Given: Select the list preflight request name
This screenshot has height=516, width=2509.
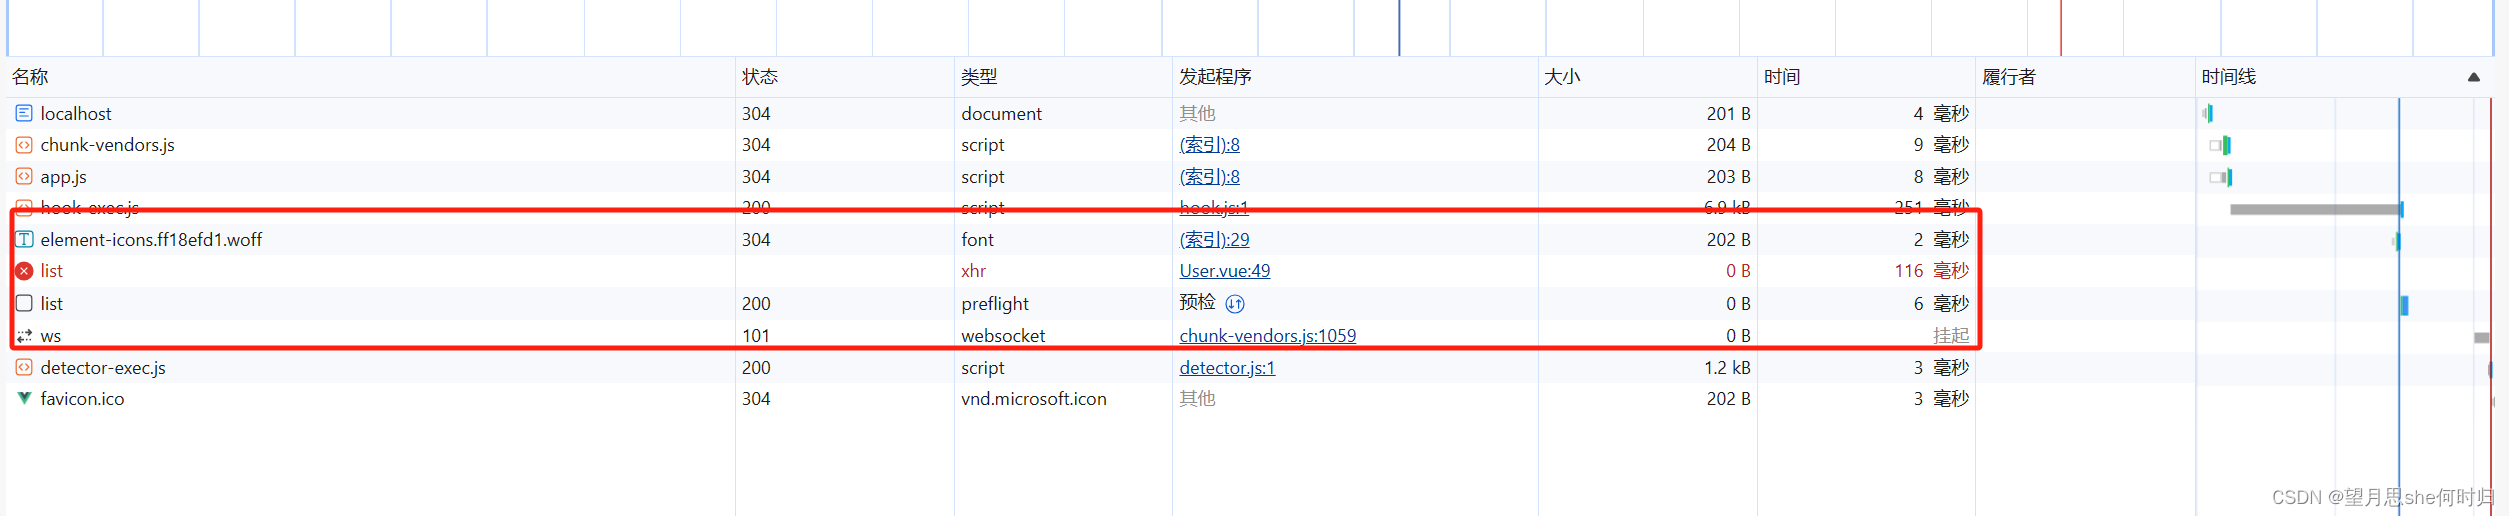Looking at the screenshot, I should click(x=51, y=304).
